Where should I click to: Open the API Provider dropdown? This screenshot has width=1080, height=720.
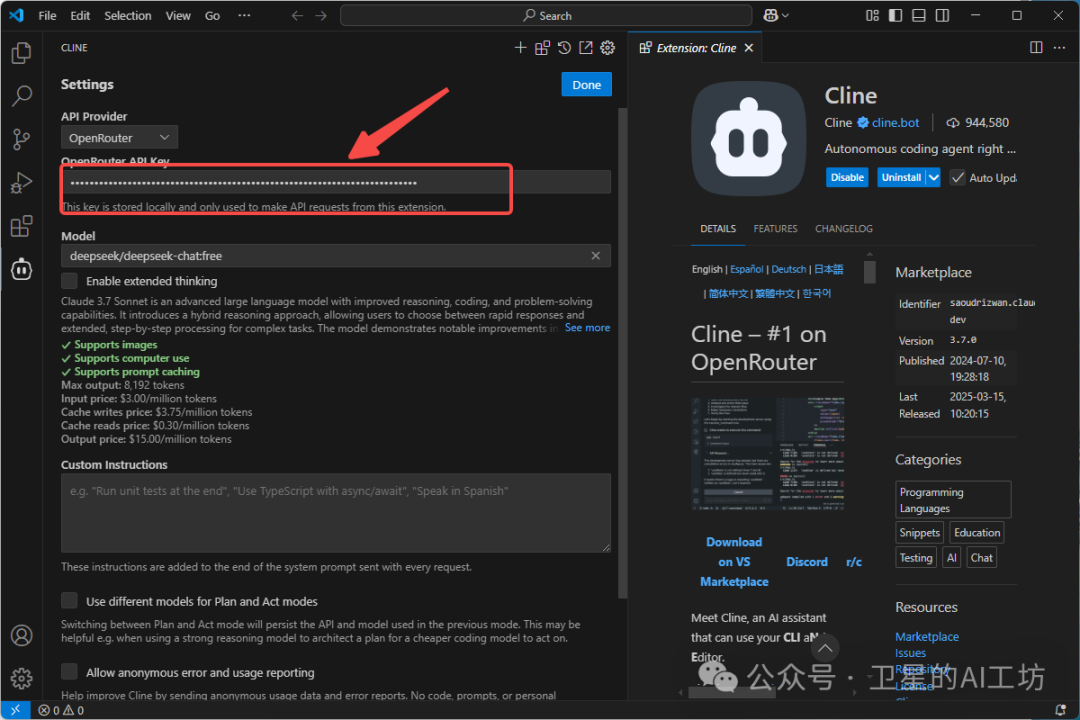118,137
